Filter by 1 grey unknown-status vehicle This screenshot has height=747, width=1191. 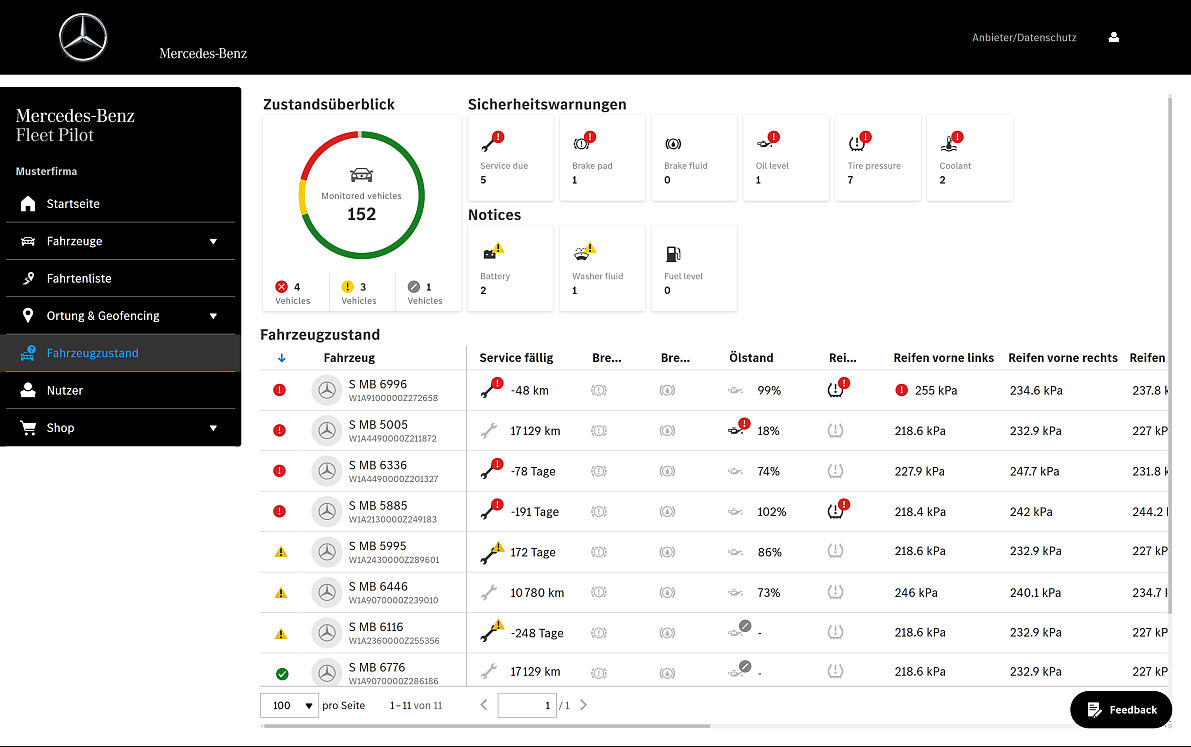[426, 293]
